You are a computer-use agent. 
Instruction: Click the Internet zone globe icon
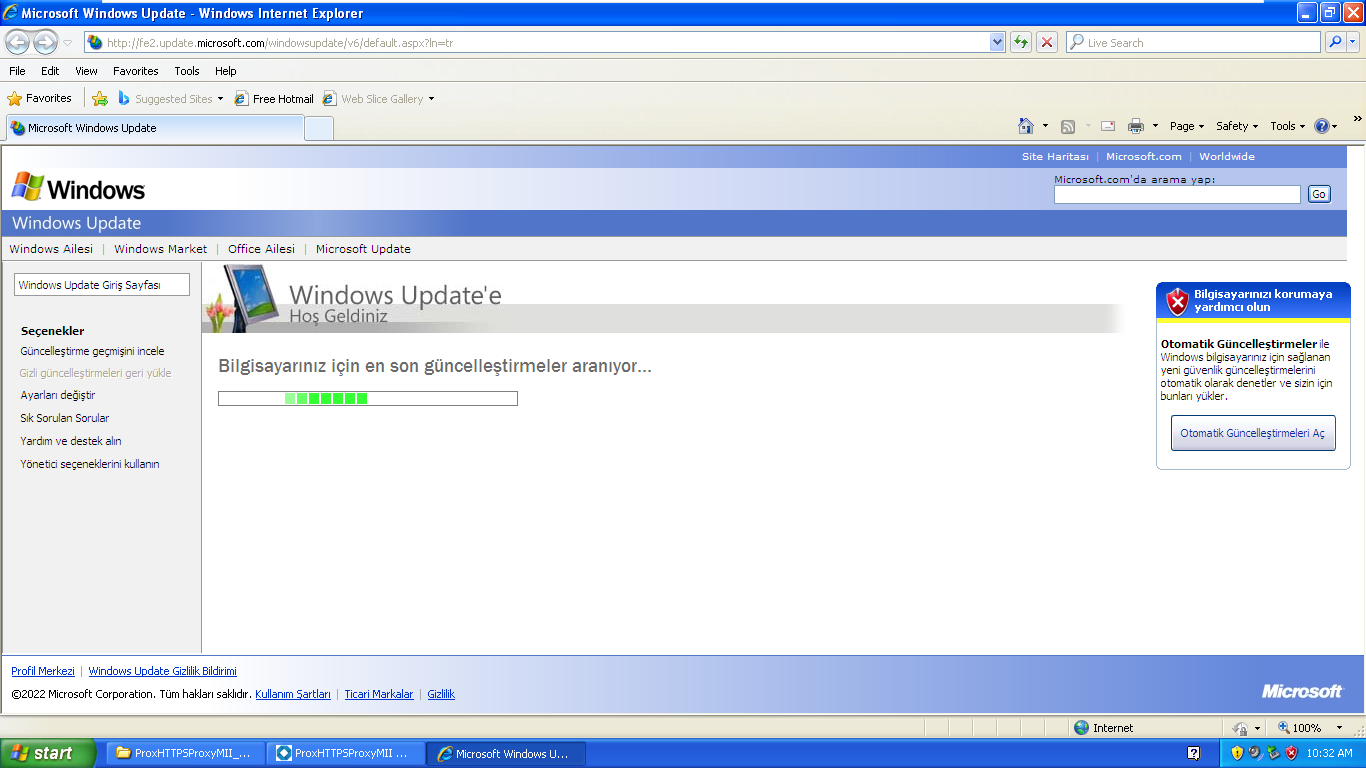coord(1081,728)
